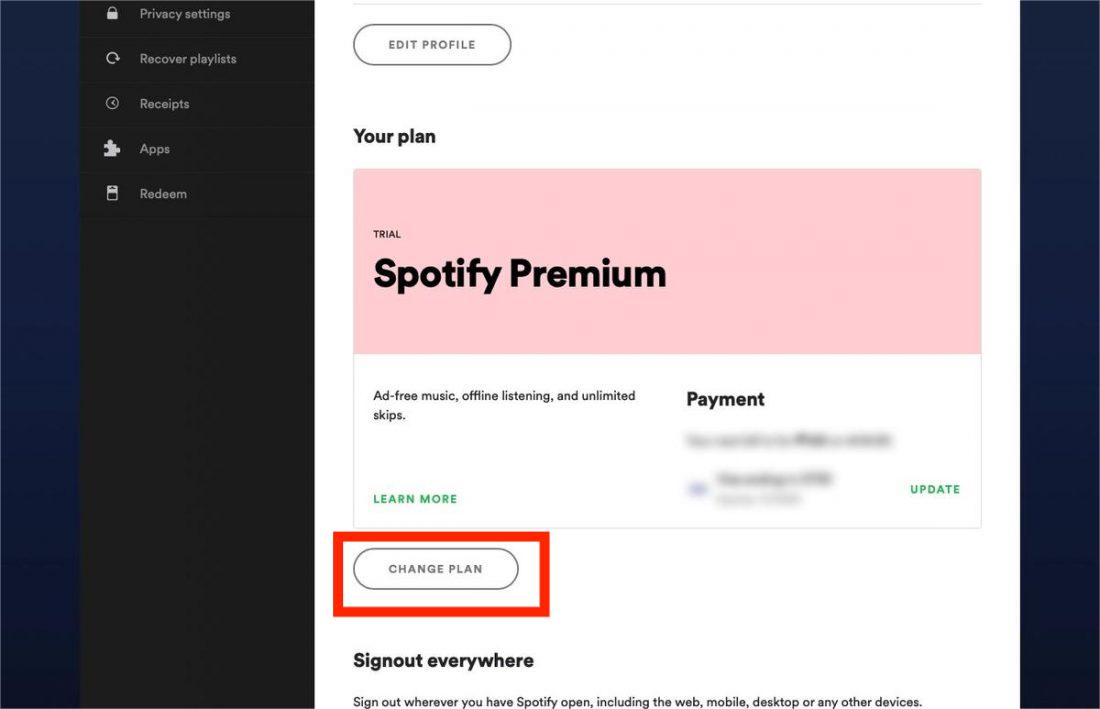Click the puzzle piece Apps icon

pos(112,149)
